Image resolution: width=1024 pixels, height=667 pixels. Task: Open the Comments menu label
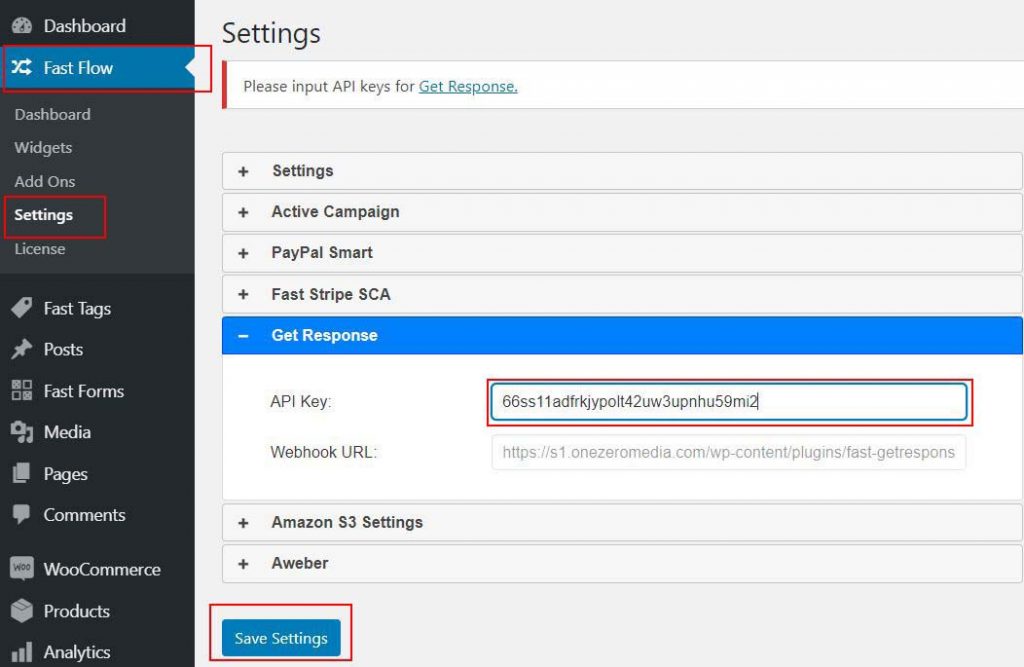point(84,515)
